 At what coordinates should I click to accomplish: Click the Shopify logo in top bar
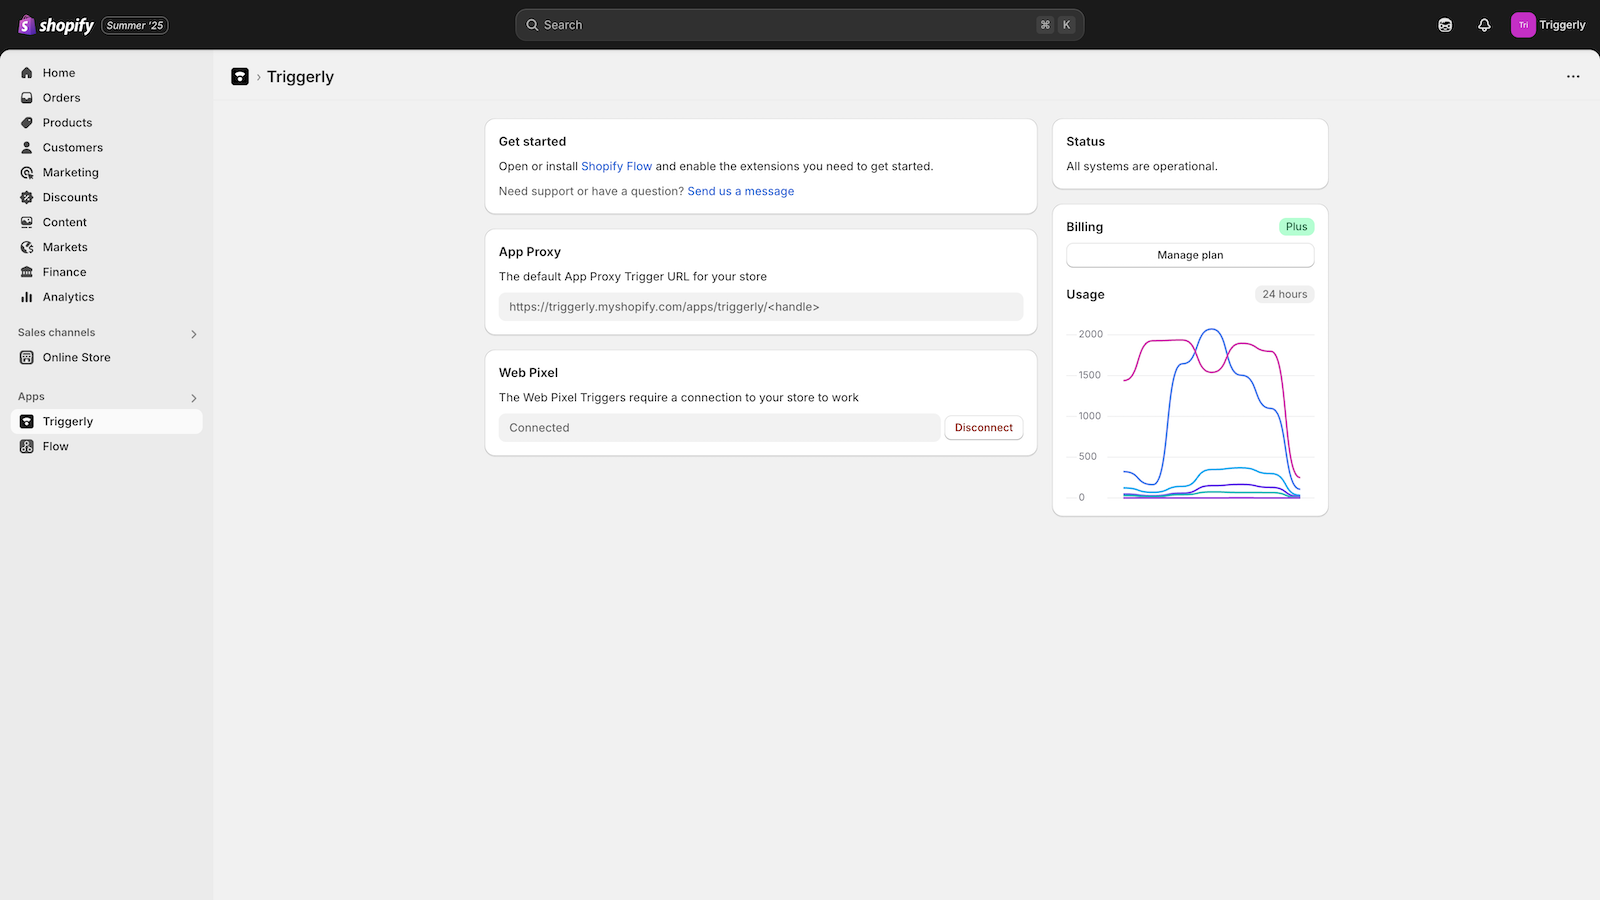pos(56,25)
